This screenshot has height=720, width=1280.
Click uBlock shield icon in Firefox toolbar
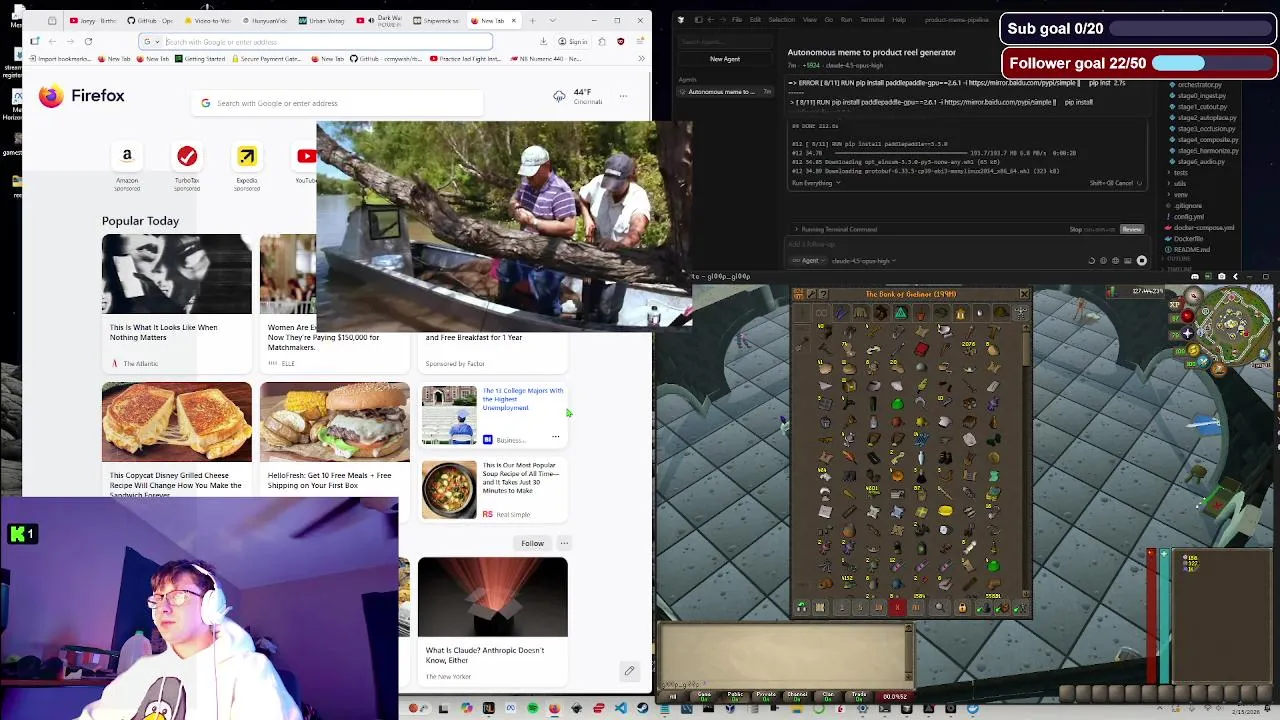[620, 41]
